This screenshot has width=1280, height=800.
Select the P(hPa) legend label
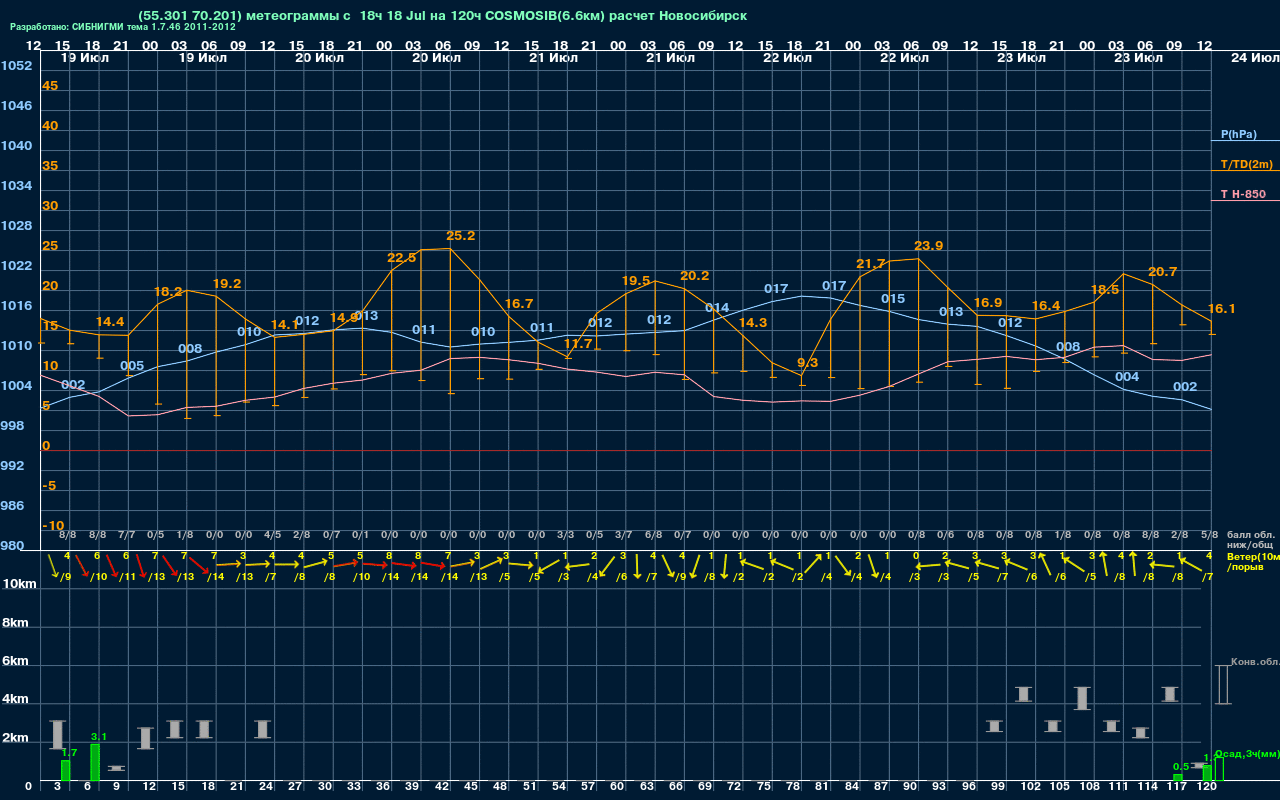(x=1239, y=134)
